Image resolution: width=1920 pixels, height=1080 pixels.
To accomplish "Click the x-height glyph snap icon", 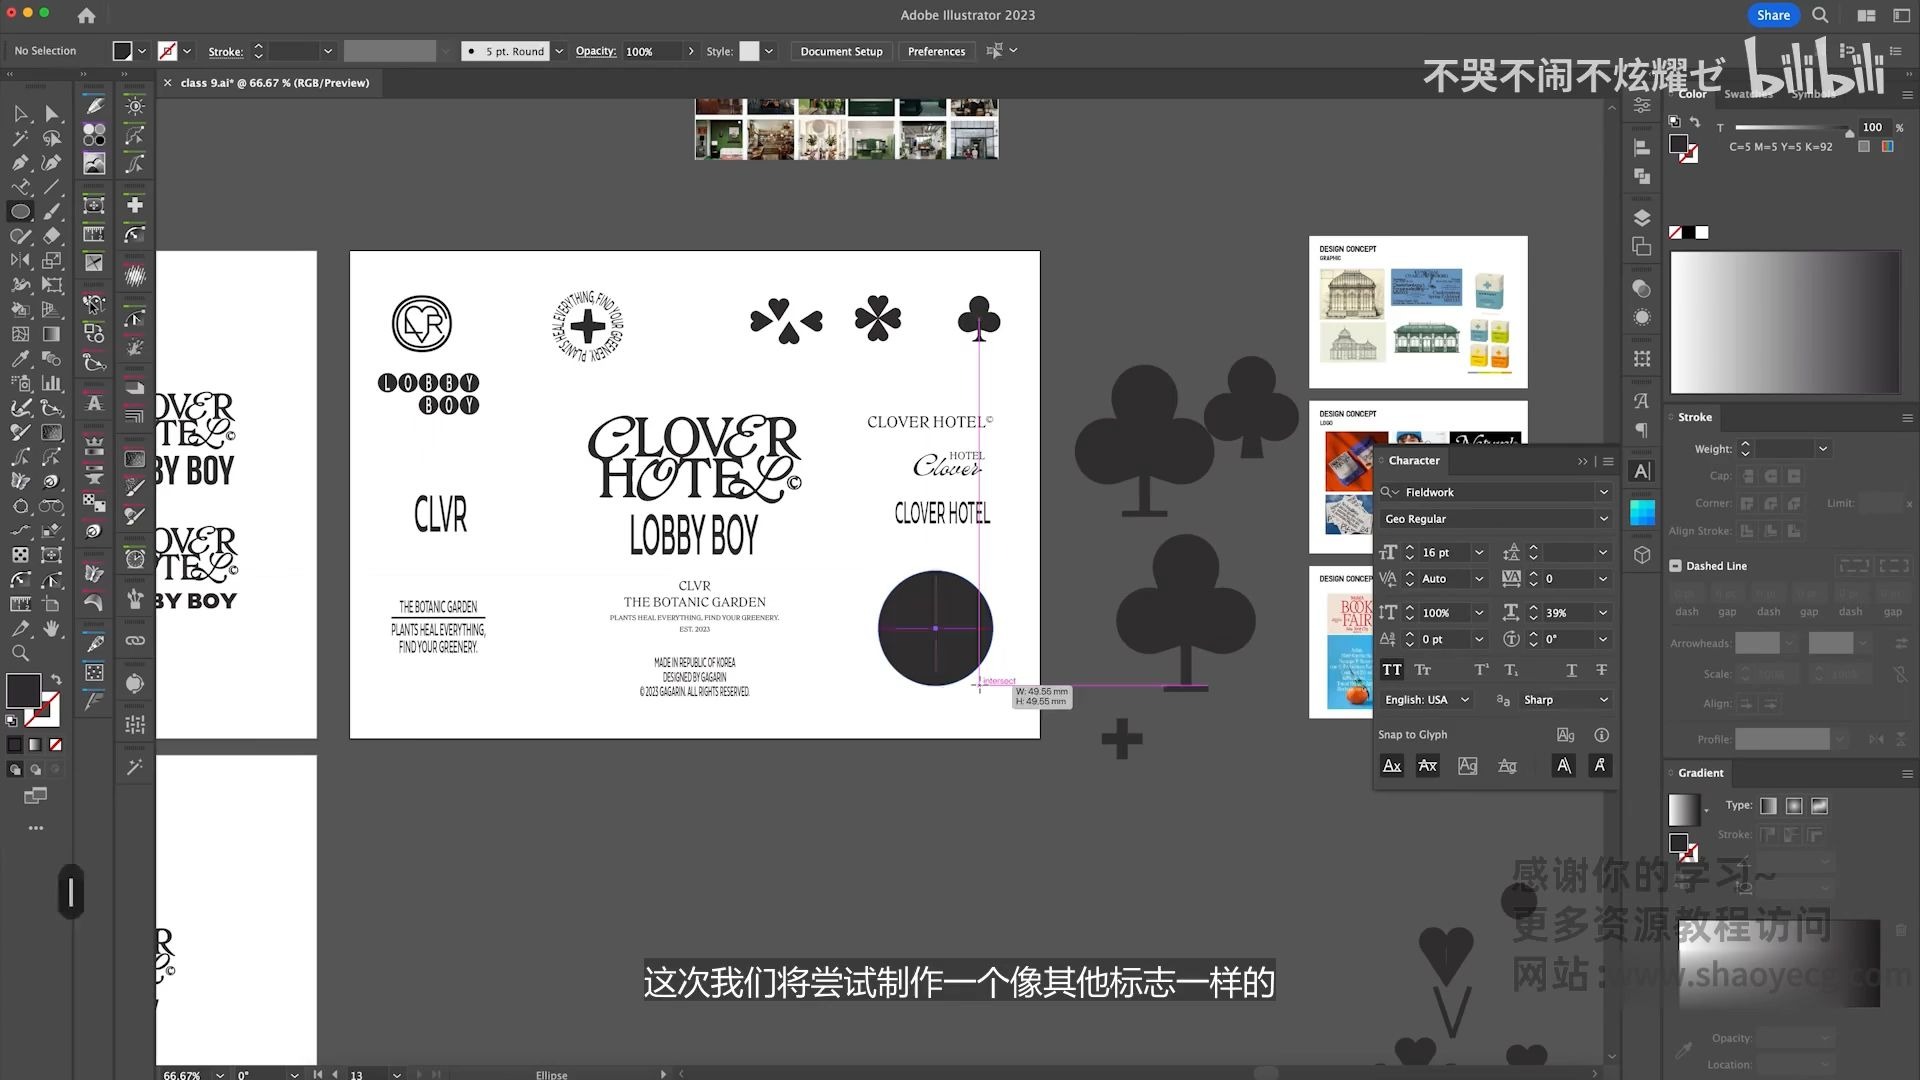I will (1427, 766).
